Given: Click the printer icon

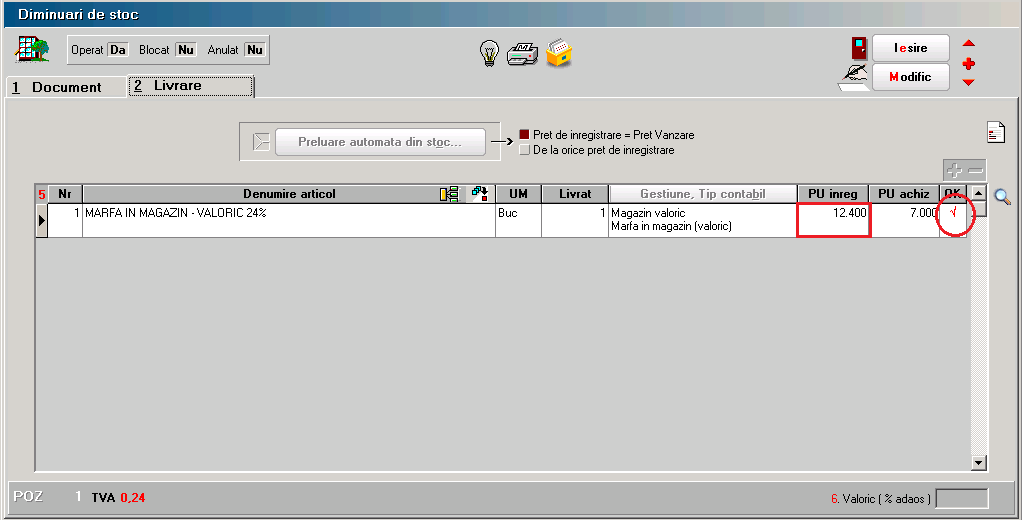Looking at the screenshot, I should click(523, 53).
